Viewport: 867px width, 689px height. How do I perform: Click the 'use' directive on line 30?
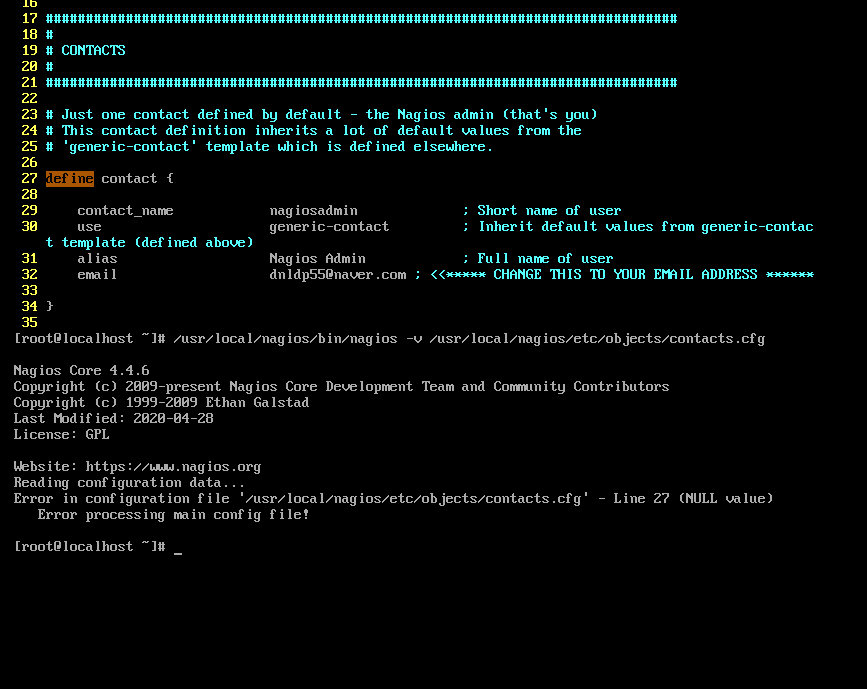pyautogui.click(x=90, y=227)
